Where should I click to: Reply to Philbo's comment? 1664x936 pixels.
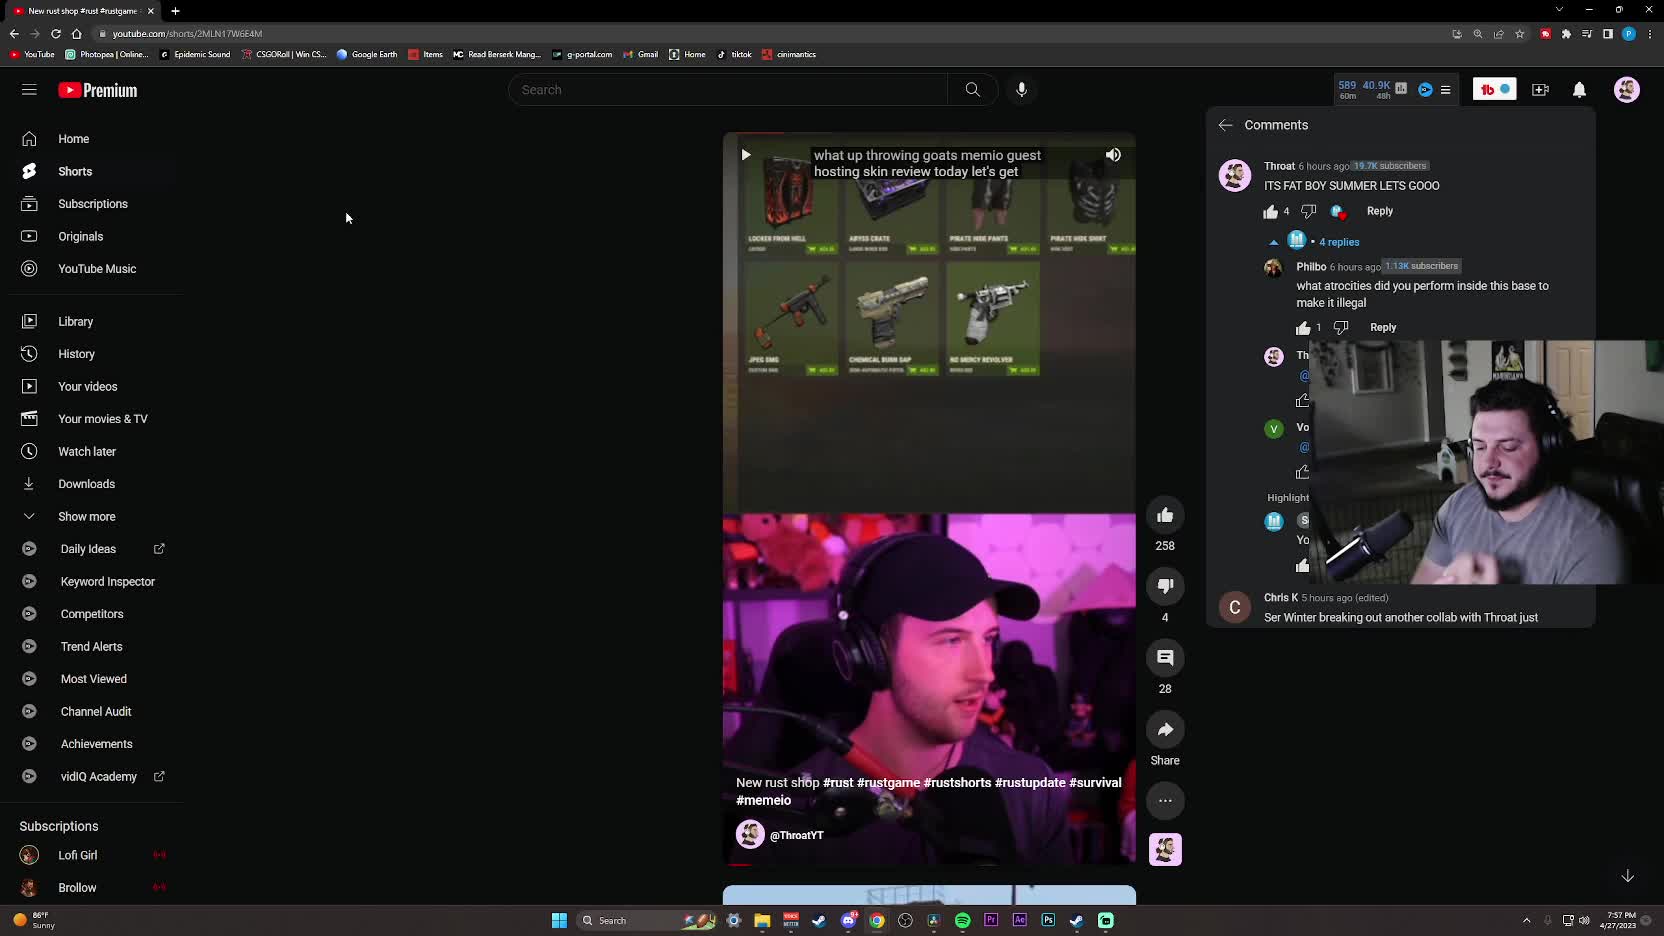1383,327
